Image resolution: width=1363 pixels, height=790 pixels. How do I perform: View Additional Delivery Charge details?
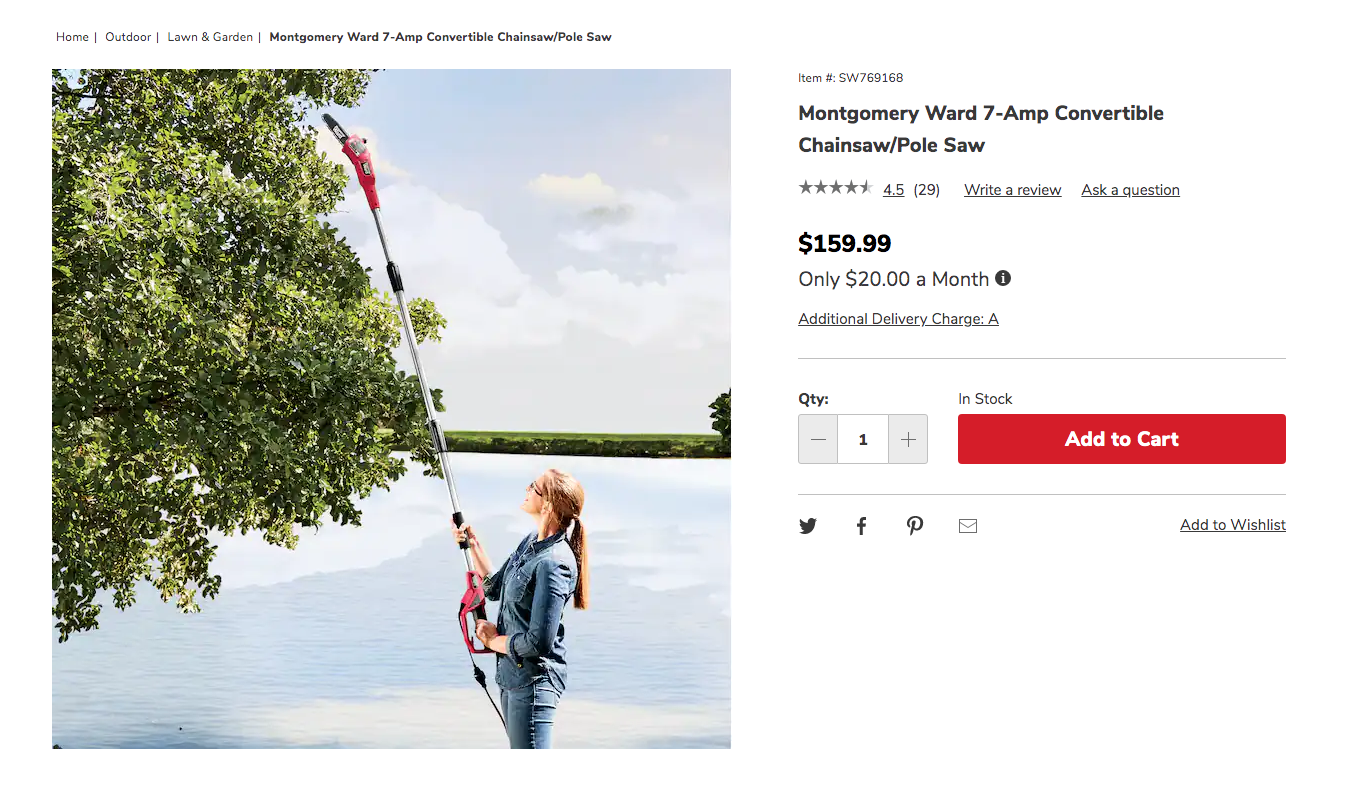coord(898,319)
